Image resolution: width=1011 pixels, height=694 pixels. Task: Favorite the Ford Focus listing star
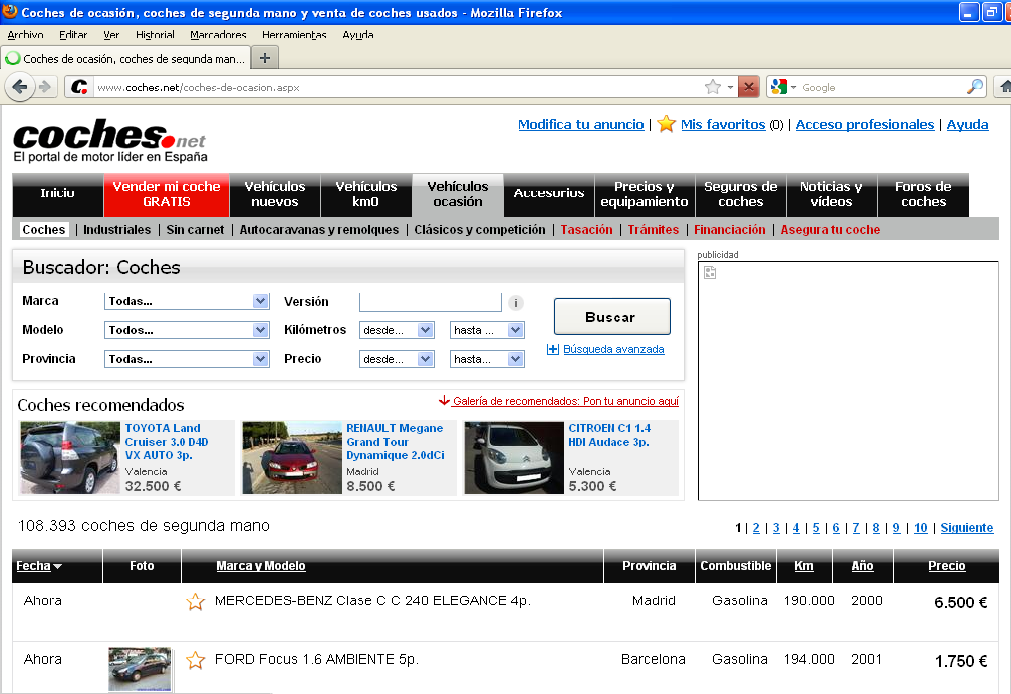195,660
